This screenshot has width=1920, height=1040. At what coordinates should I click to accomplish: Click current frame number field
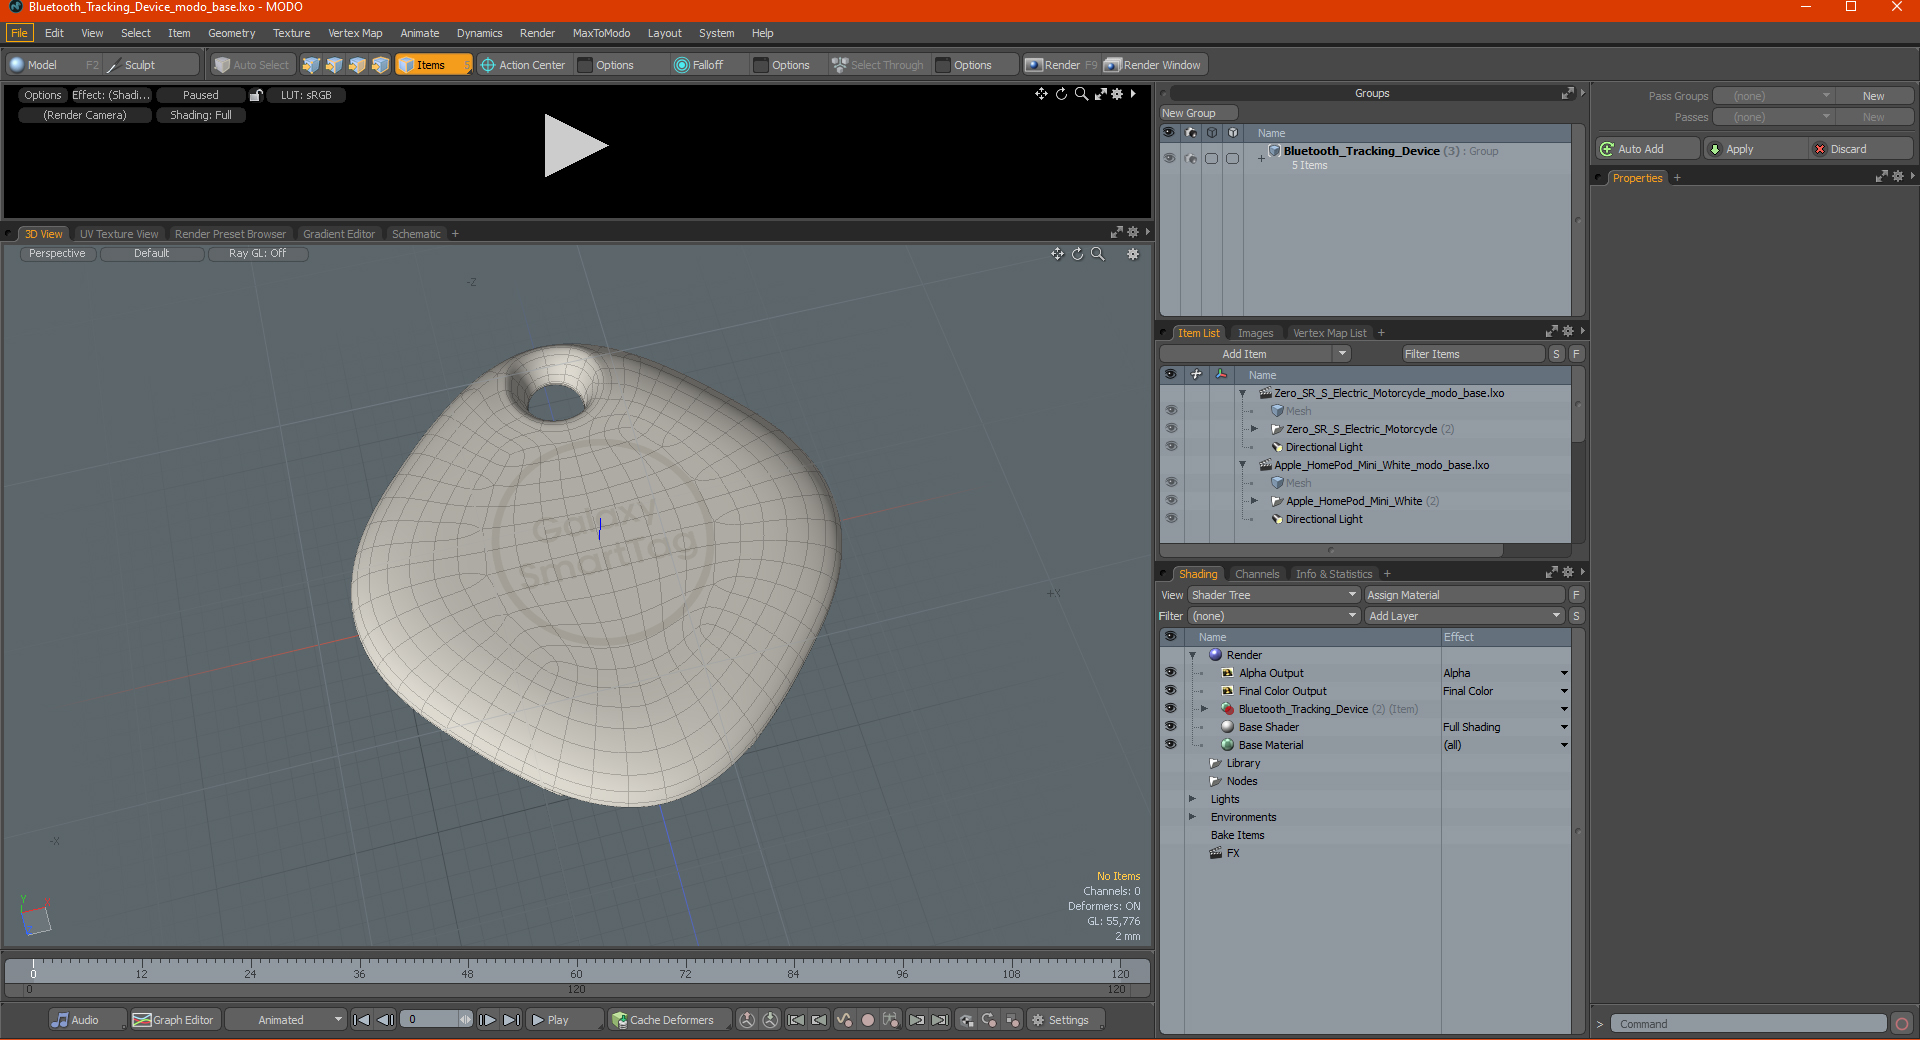point(431,1020)
